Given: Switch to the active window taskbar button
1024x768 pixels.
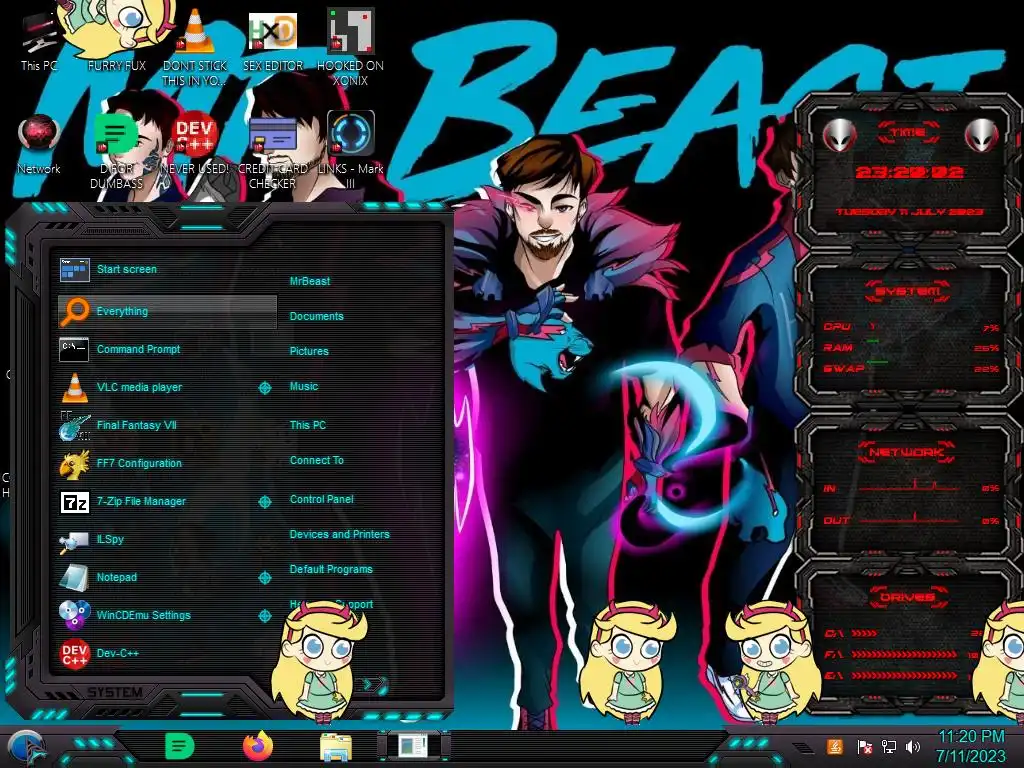Looking at the screenshot, I should (413, 747).
